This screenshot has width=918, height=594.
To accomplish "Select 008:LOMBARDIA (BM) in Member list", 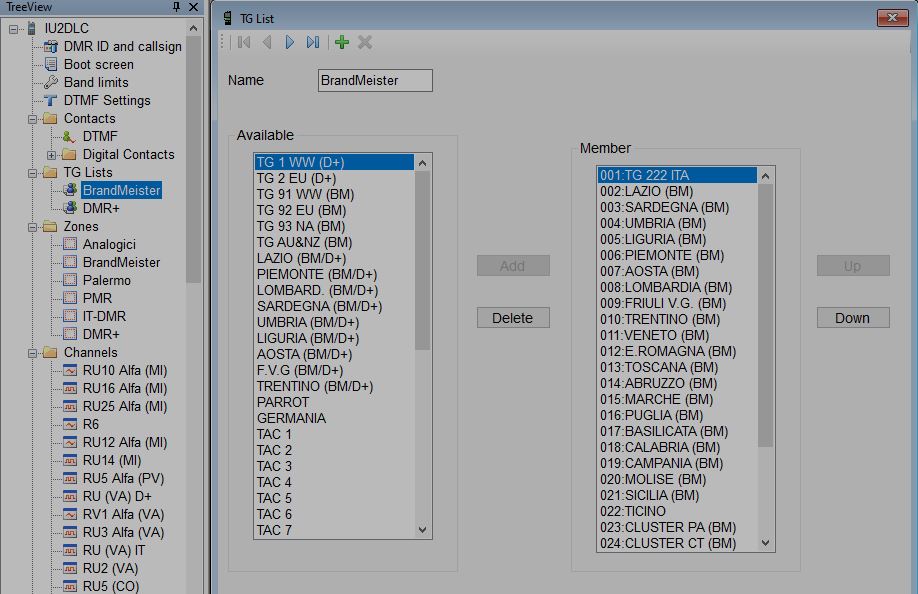I will tap(677, 287).
